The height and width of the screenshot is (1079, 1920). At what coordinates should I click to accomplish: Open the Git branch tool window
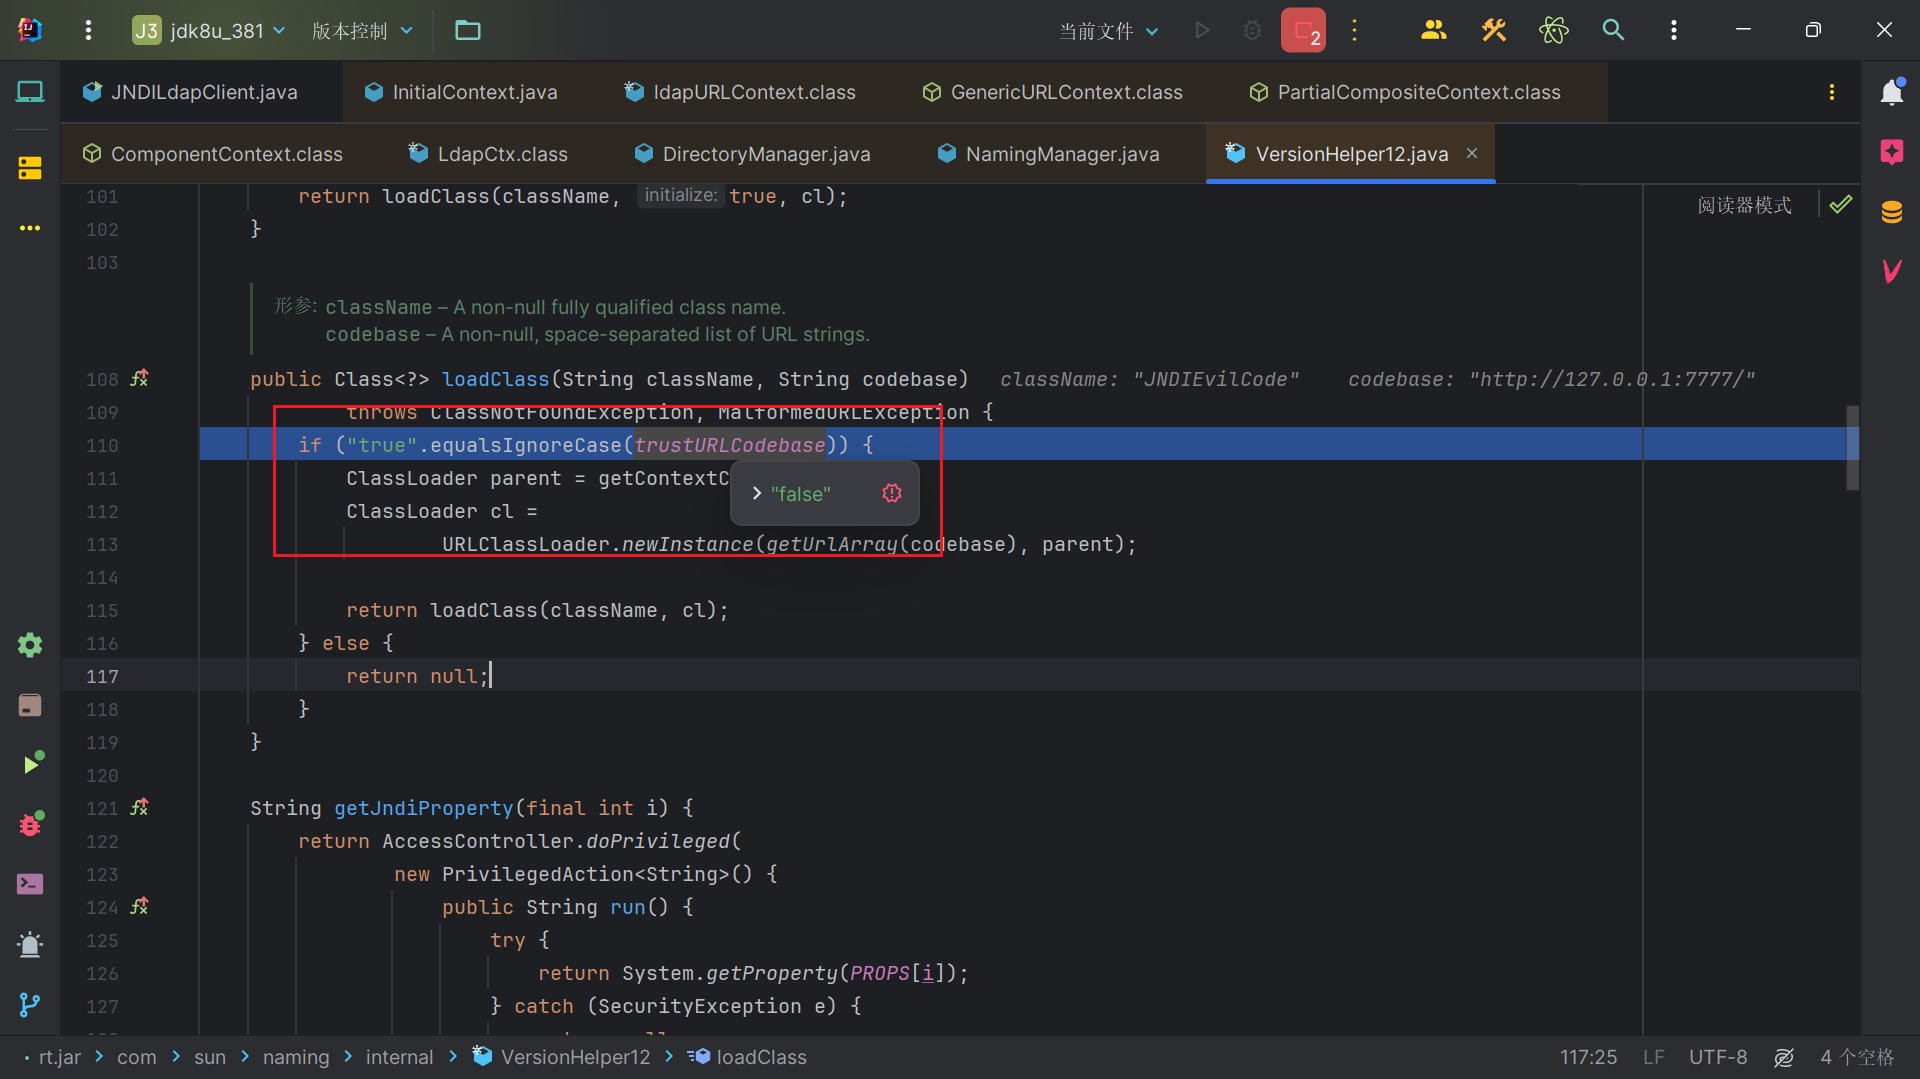tap(30, 1004)
